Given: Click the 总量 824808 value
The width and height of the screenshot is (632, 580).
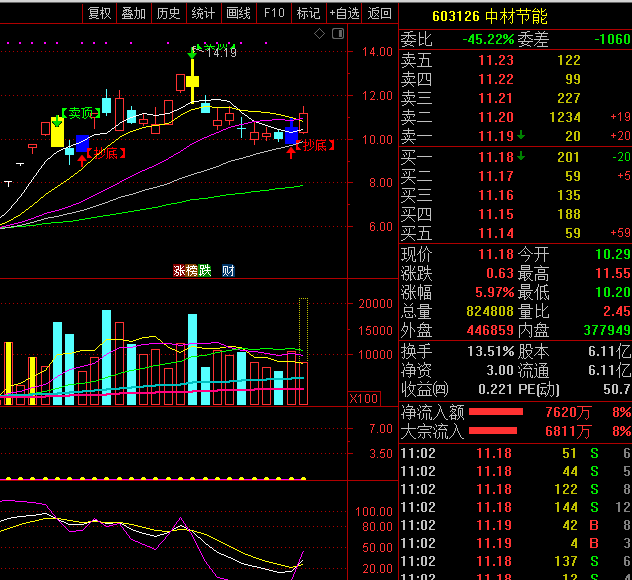Looking at the screenshot, I should tap(490, 311).
